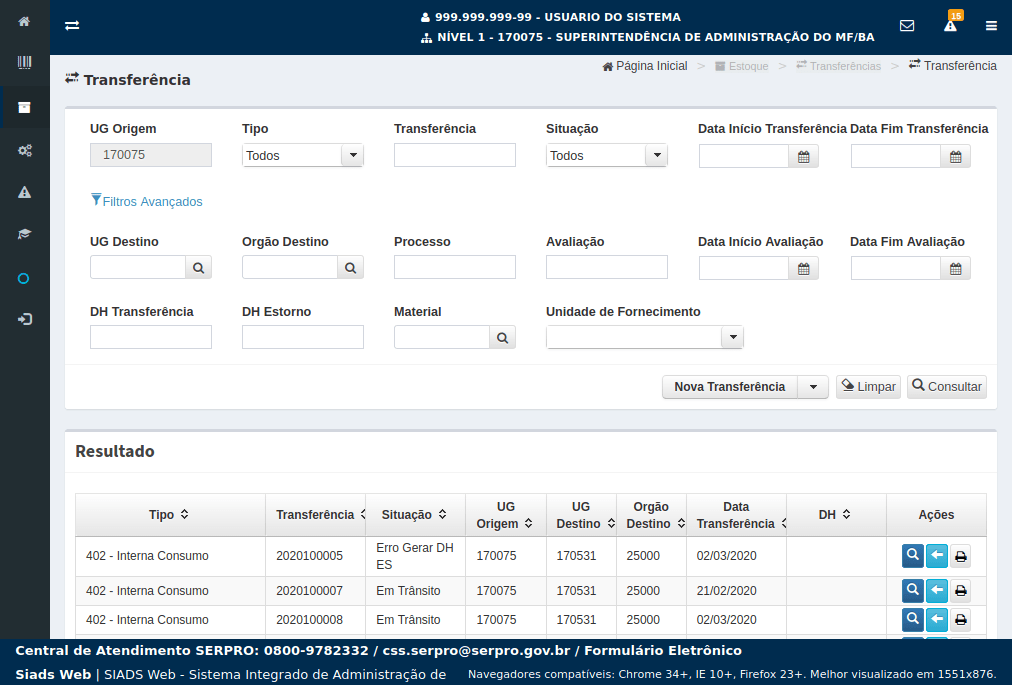The image size is (1012, 685).
Task: Click the Transferência breadcrumb item
Action: (x=953, y=66)
